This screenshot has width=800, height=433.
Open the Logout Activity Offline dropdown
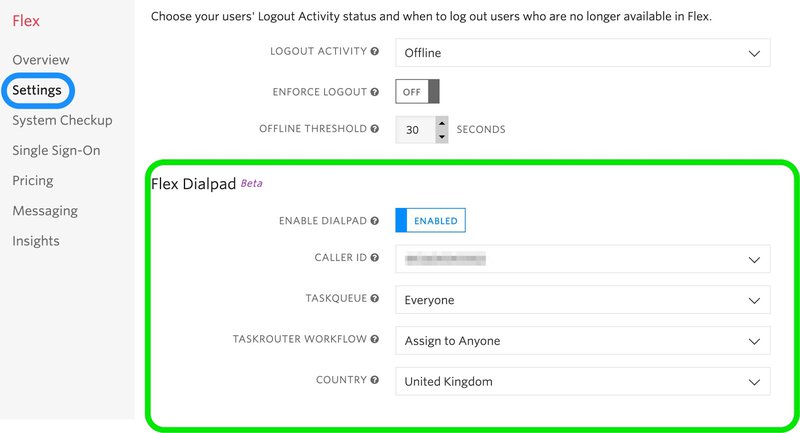[x=583, y=53]
